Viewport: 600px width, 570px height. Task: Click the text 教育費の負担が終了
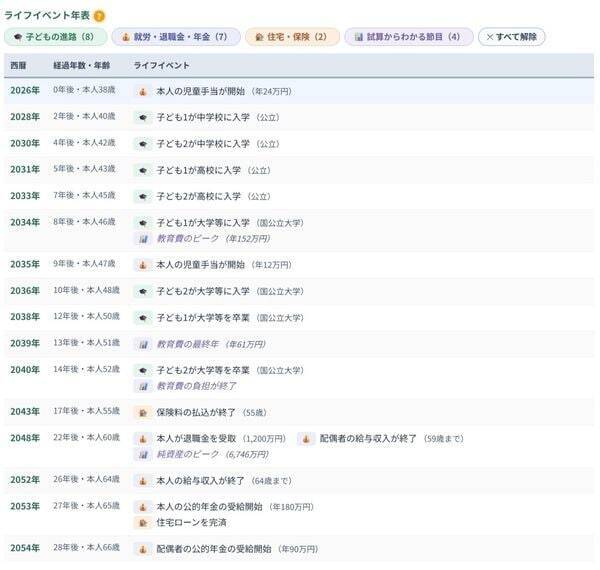[x=196, y=386]
